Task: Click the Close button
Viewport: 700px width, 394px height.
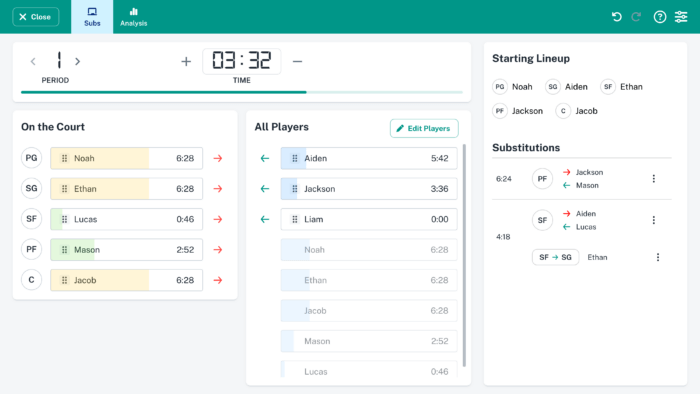Action: click(x=36, y=17)
